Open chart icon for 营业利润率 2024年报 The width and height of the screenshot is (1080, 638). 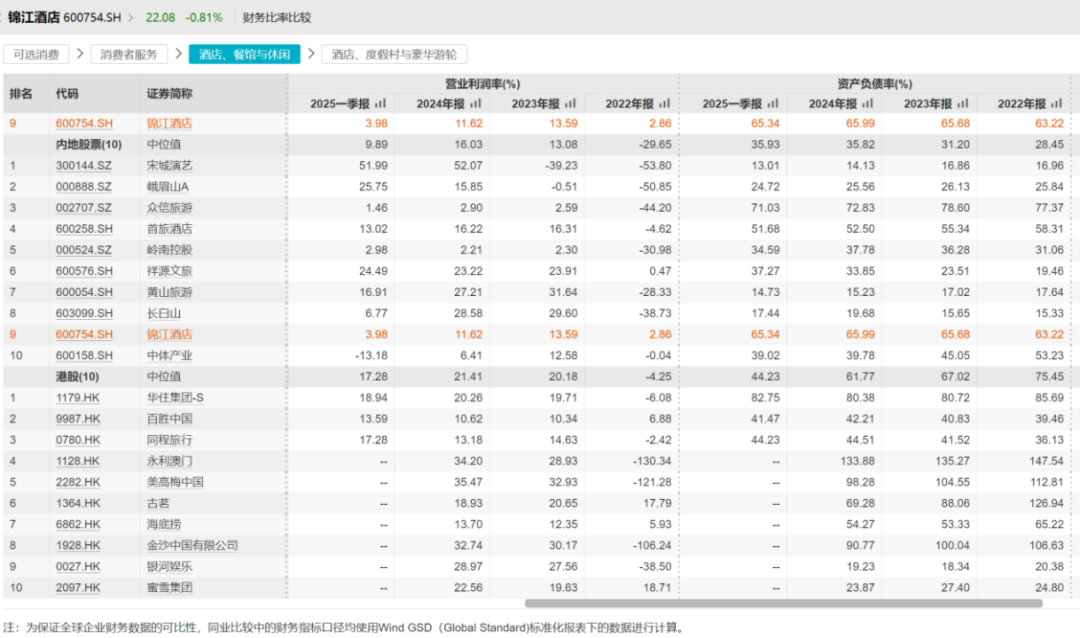472,104
